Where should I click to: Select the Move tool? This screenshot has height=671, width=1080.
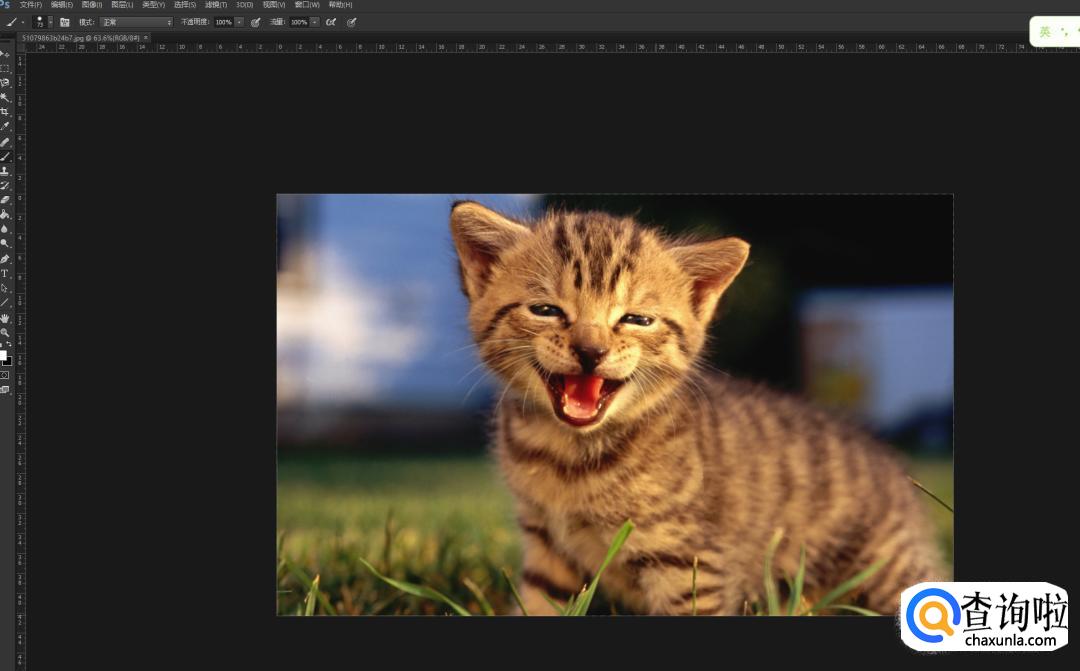[5, 54]
